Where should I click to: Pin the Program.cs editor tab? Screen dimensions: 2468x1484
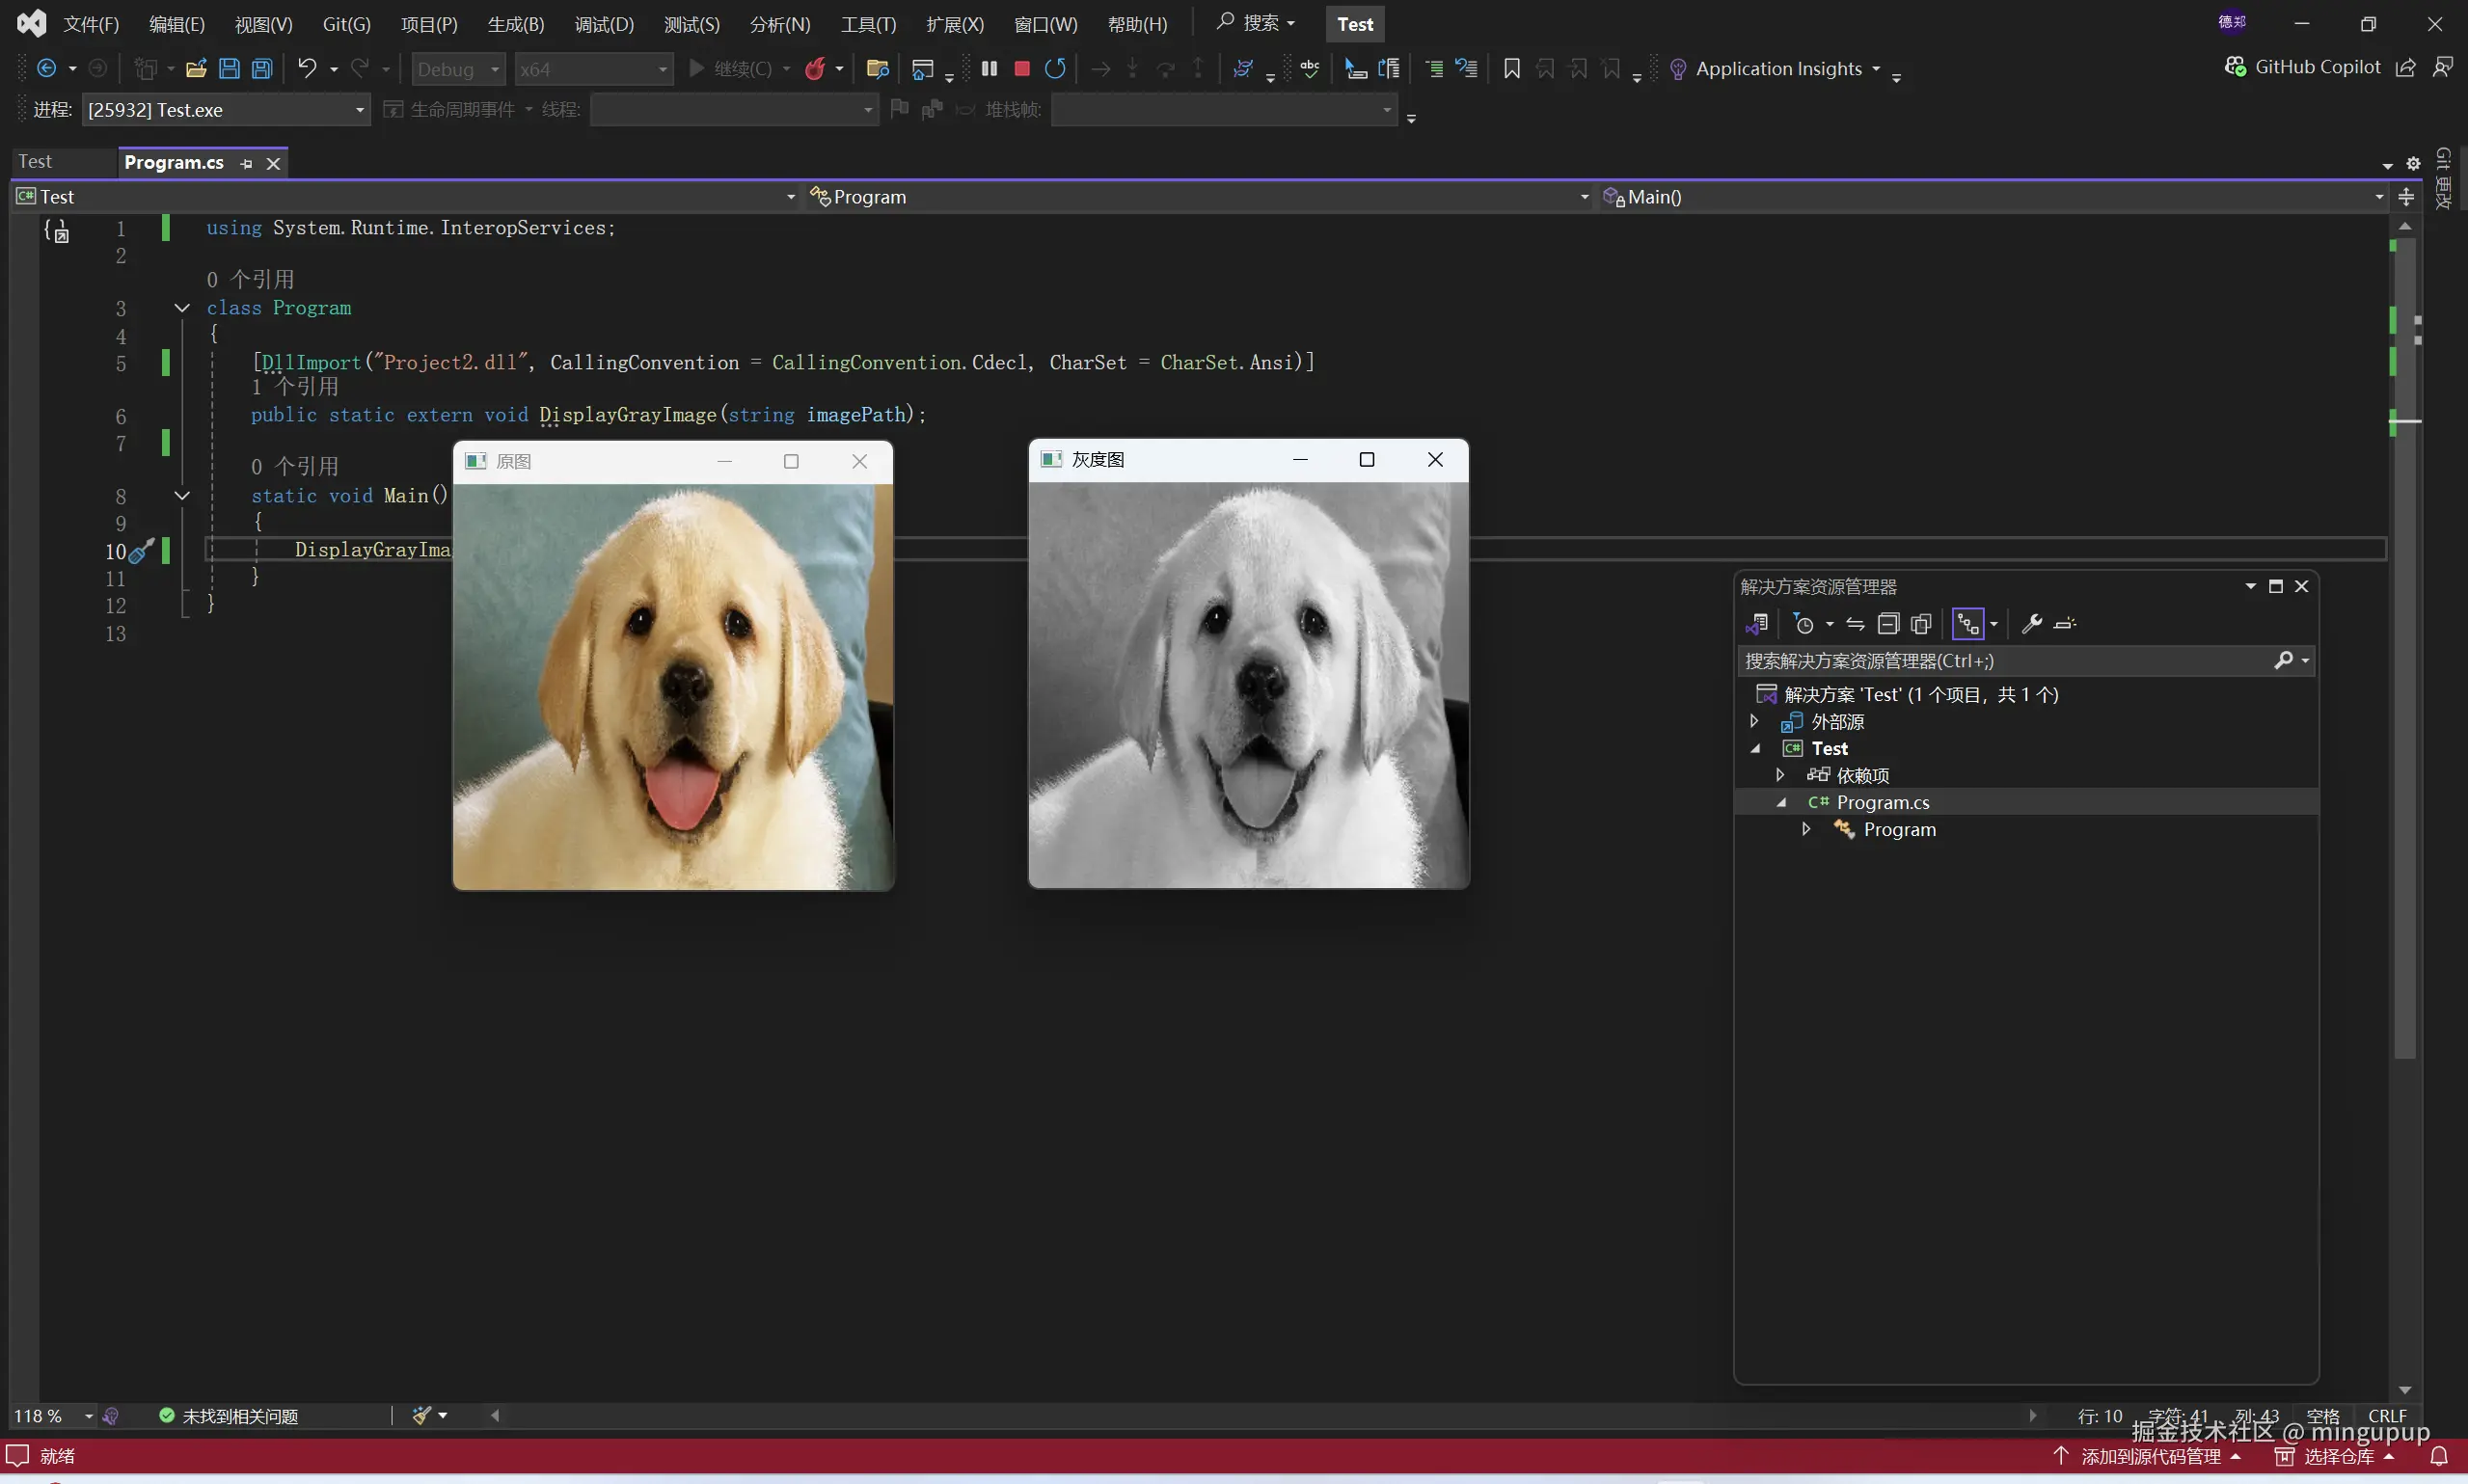coord(245,163)
